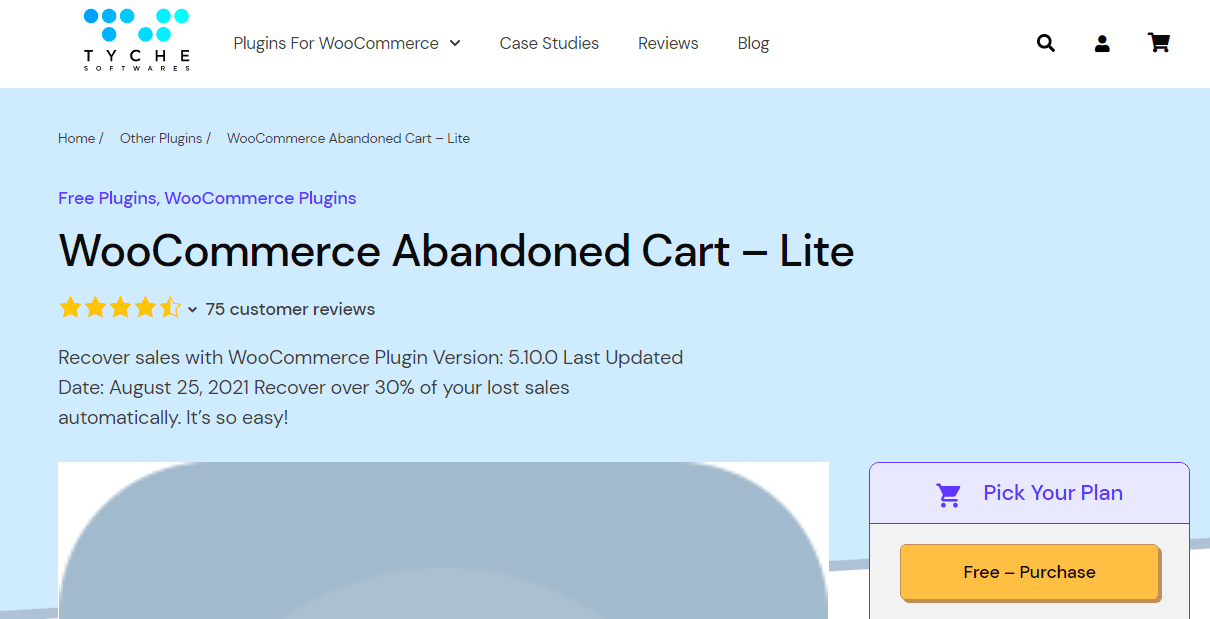Open the Free Plugins category link
Image resolution: width=1210 pixels, height=619 pixels.
[106, 198]
